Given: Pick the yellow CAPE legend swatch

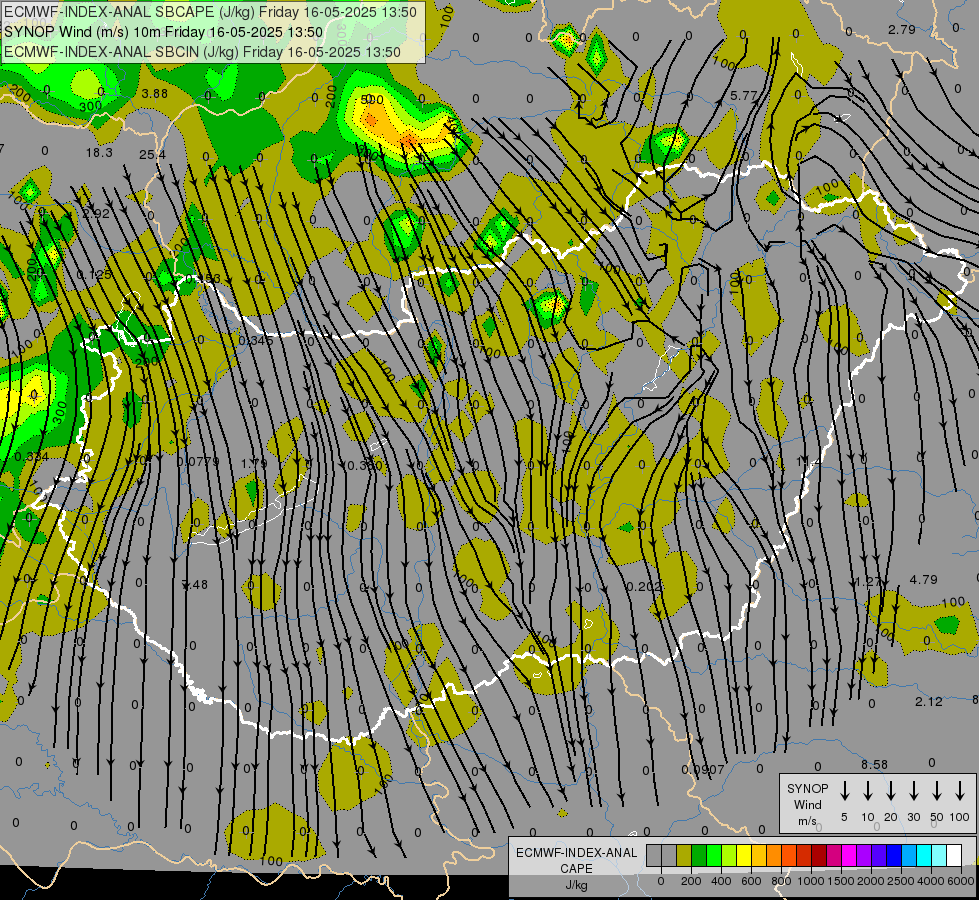Looking at the screenshot, I should (744, 855).
